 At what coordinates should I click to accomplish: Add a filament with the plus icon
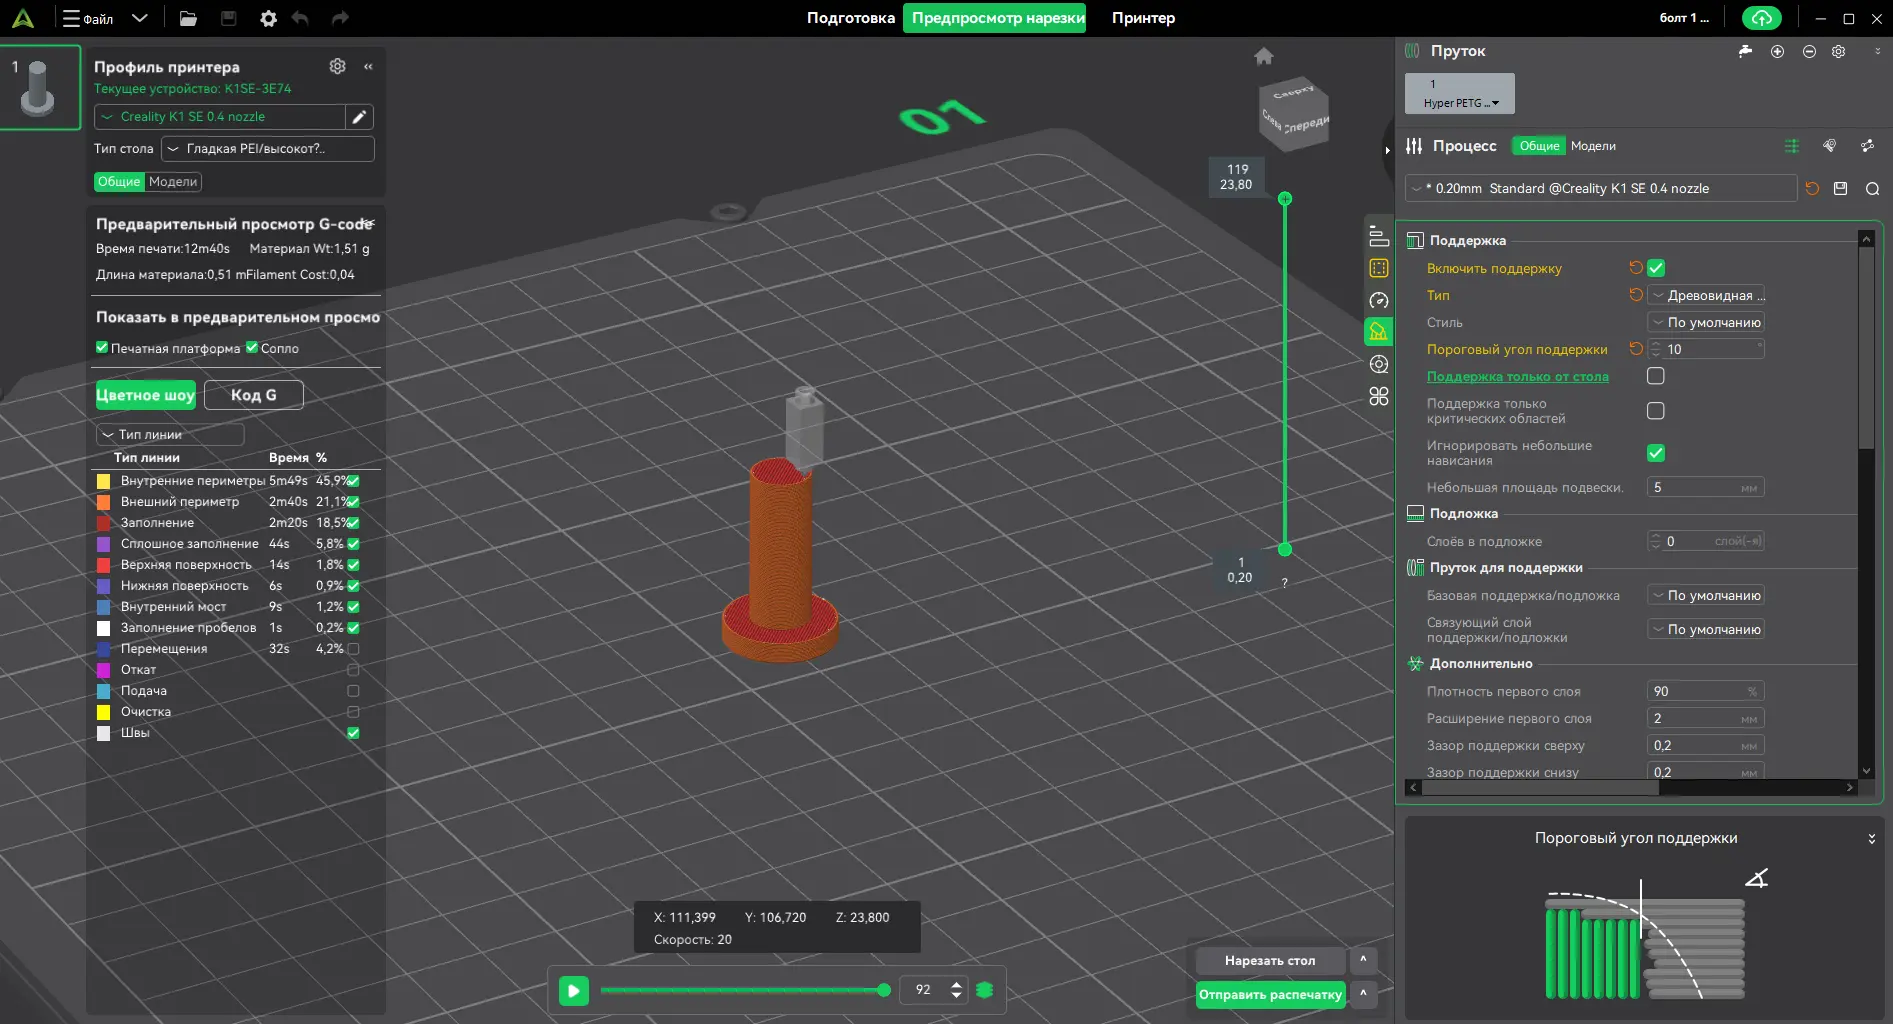1777,51
